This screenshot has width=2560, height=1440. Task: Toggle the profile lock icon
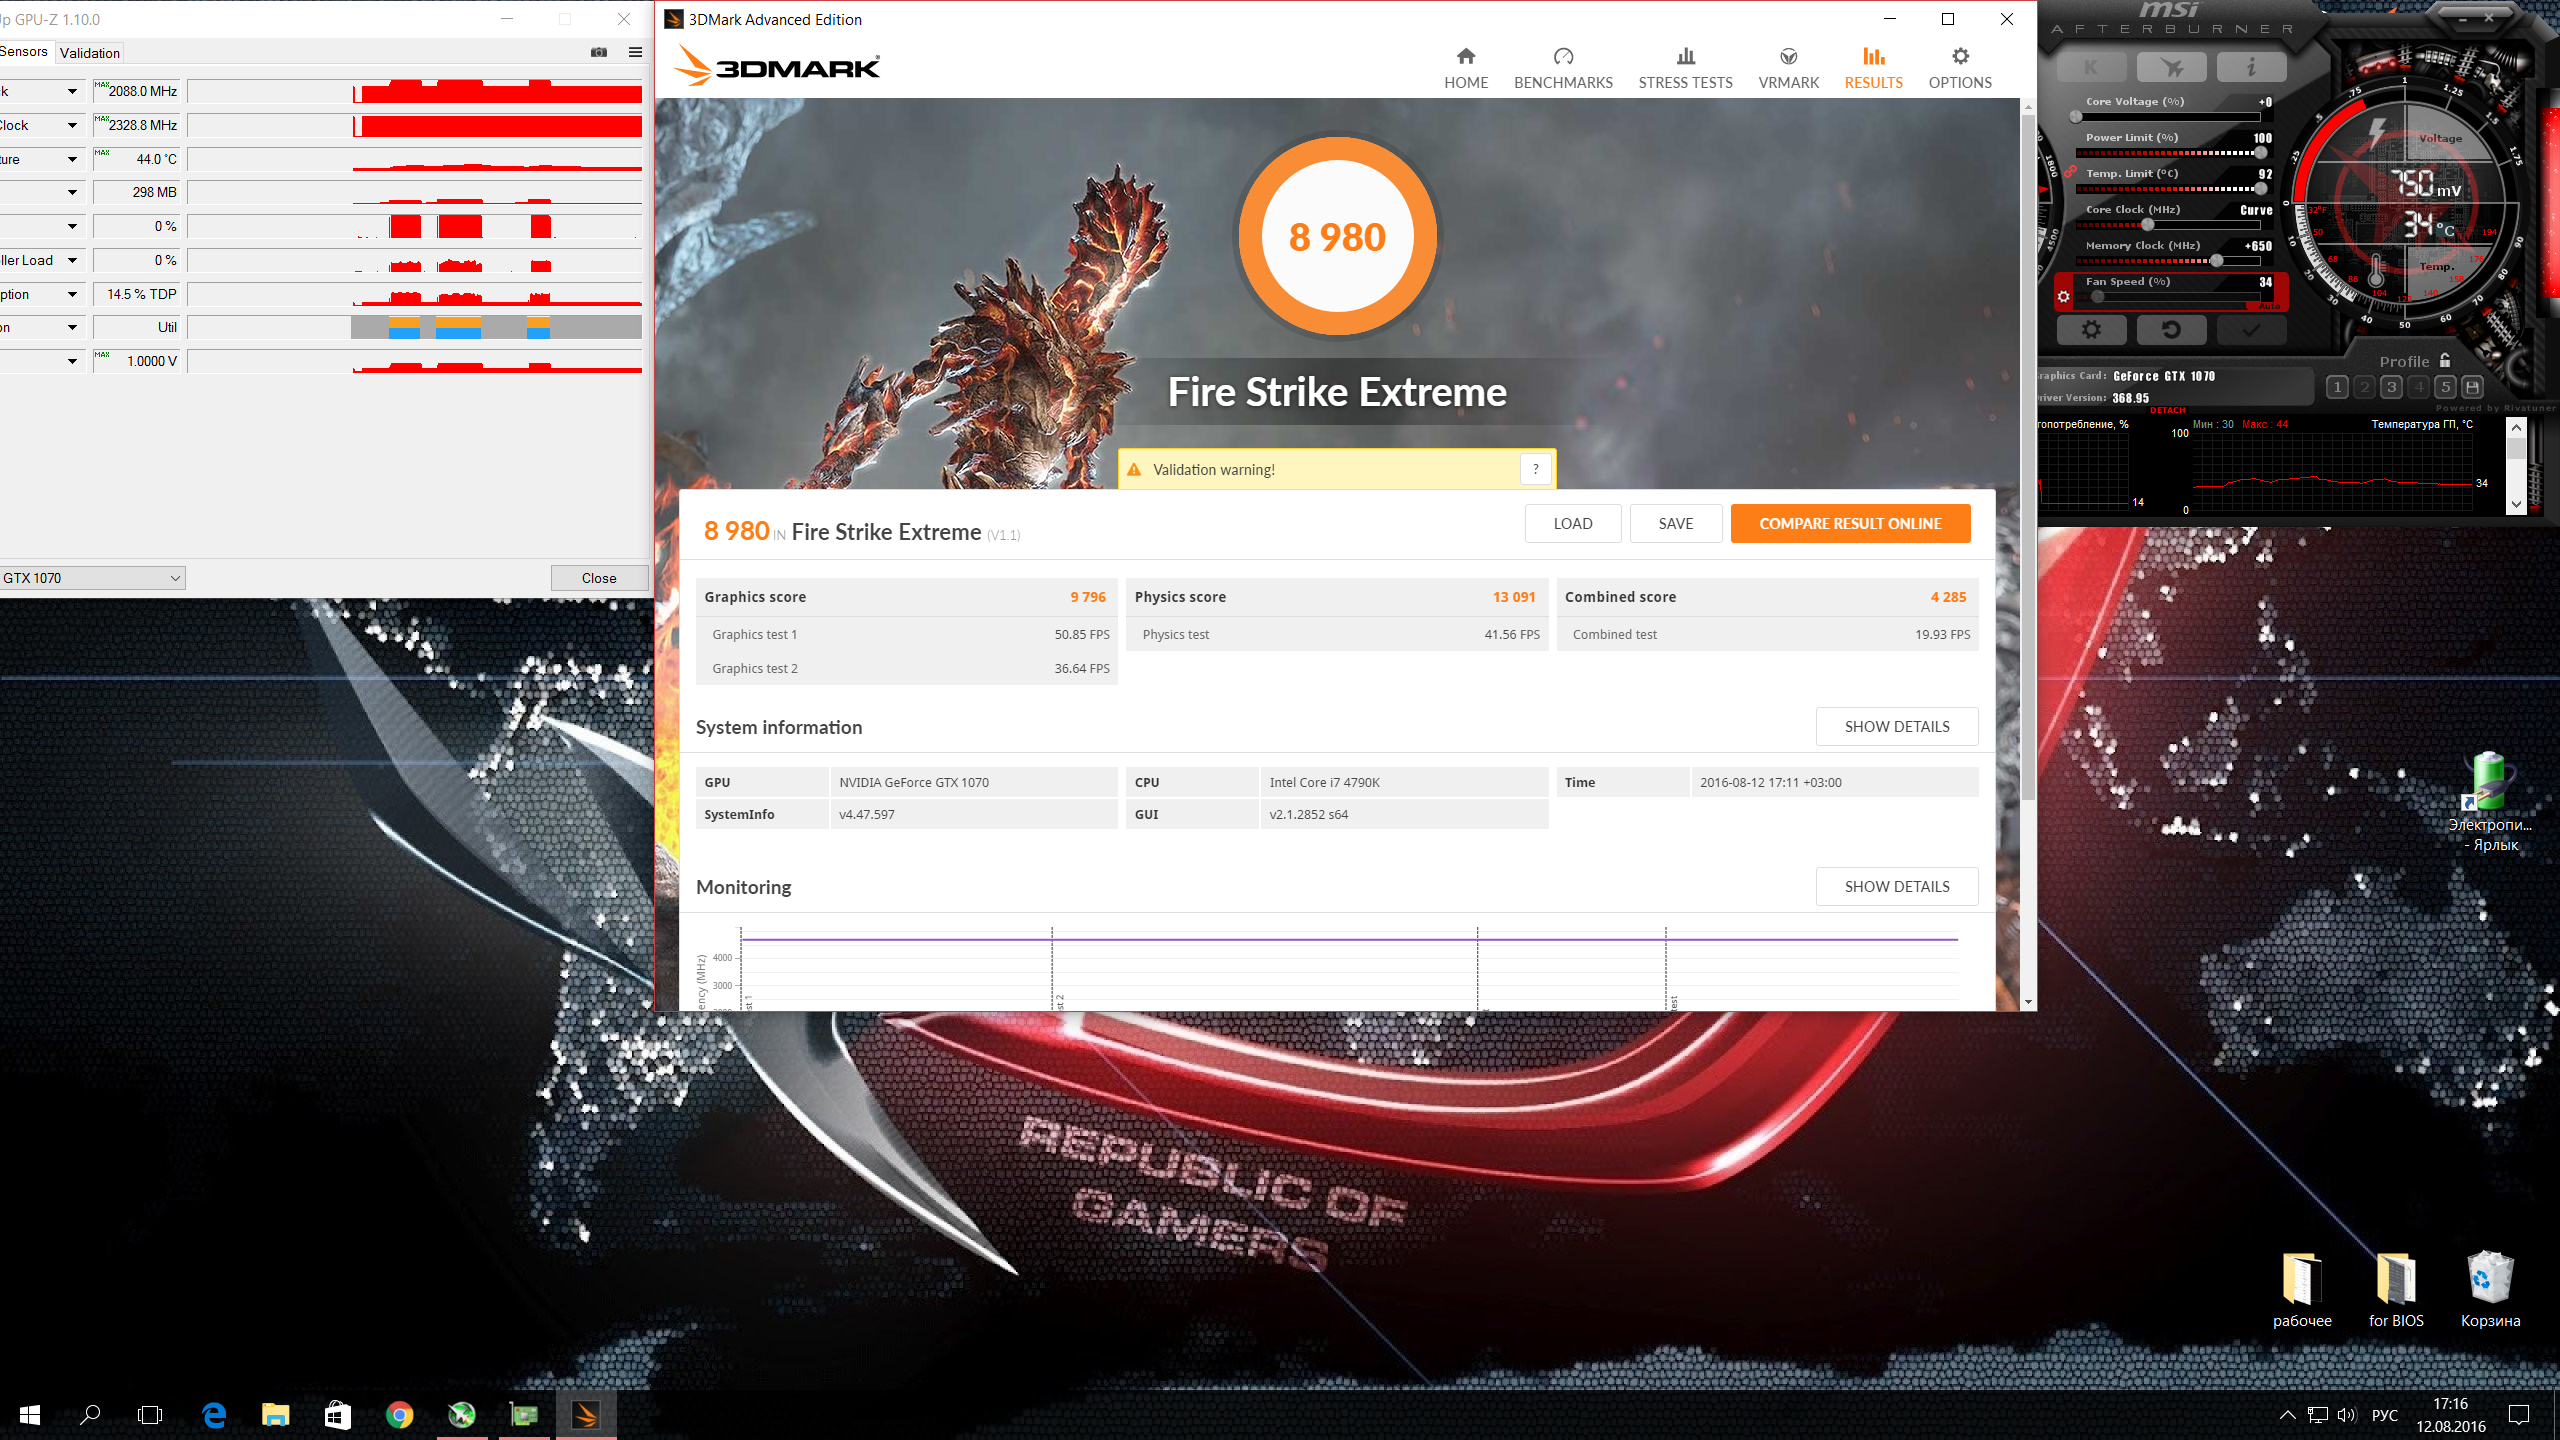pos(2445,360)
